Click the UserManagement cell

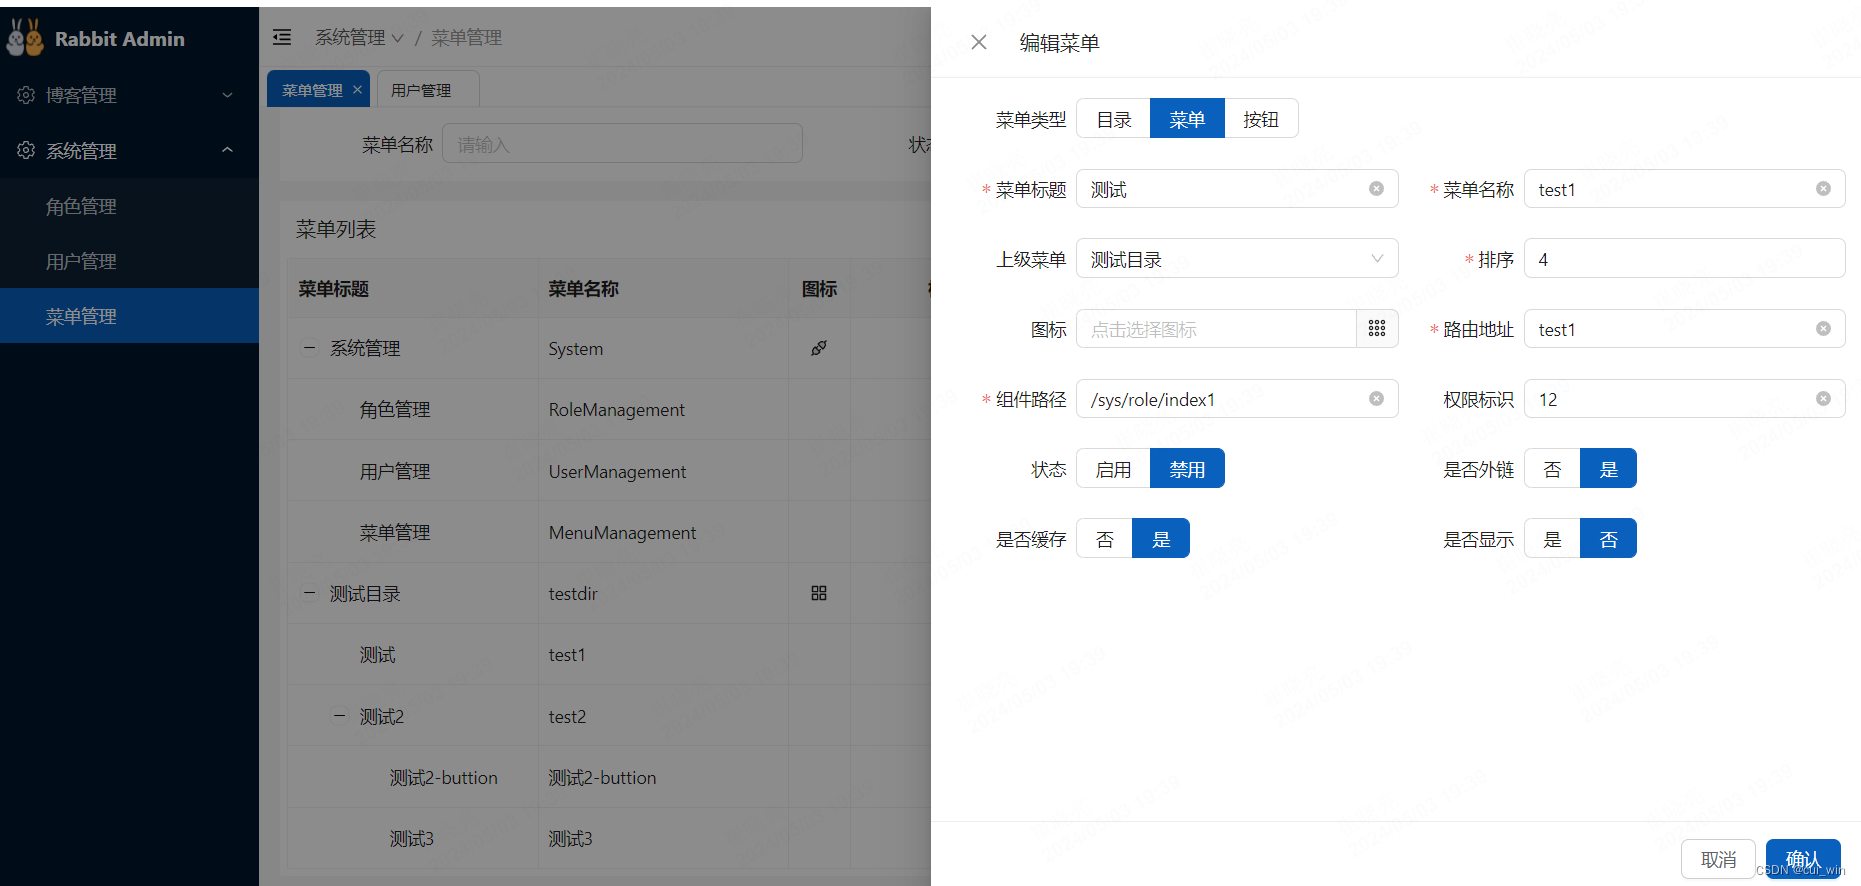[663, 471]
